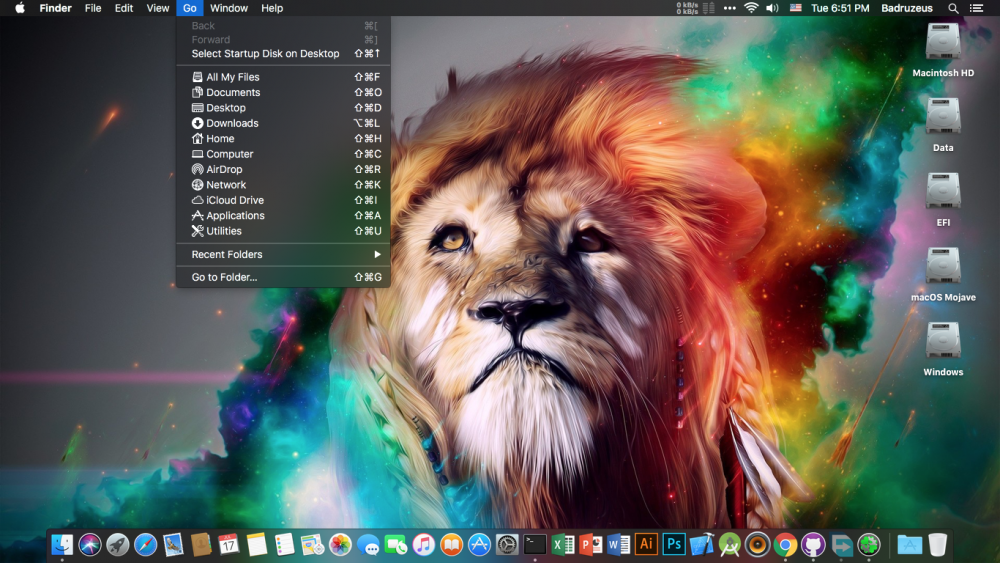Open Calendar icon showing 17

[x=228, y=545]
